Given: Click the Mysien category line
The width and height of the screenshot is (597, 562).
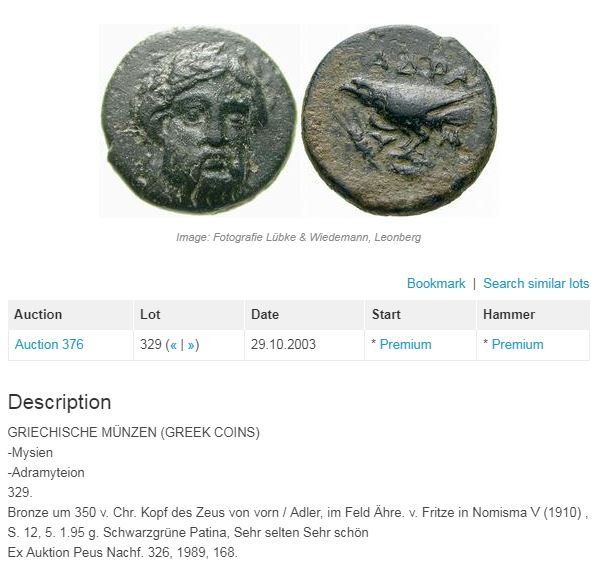Looking at the screenshot, I should pos(30,453).
